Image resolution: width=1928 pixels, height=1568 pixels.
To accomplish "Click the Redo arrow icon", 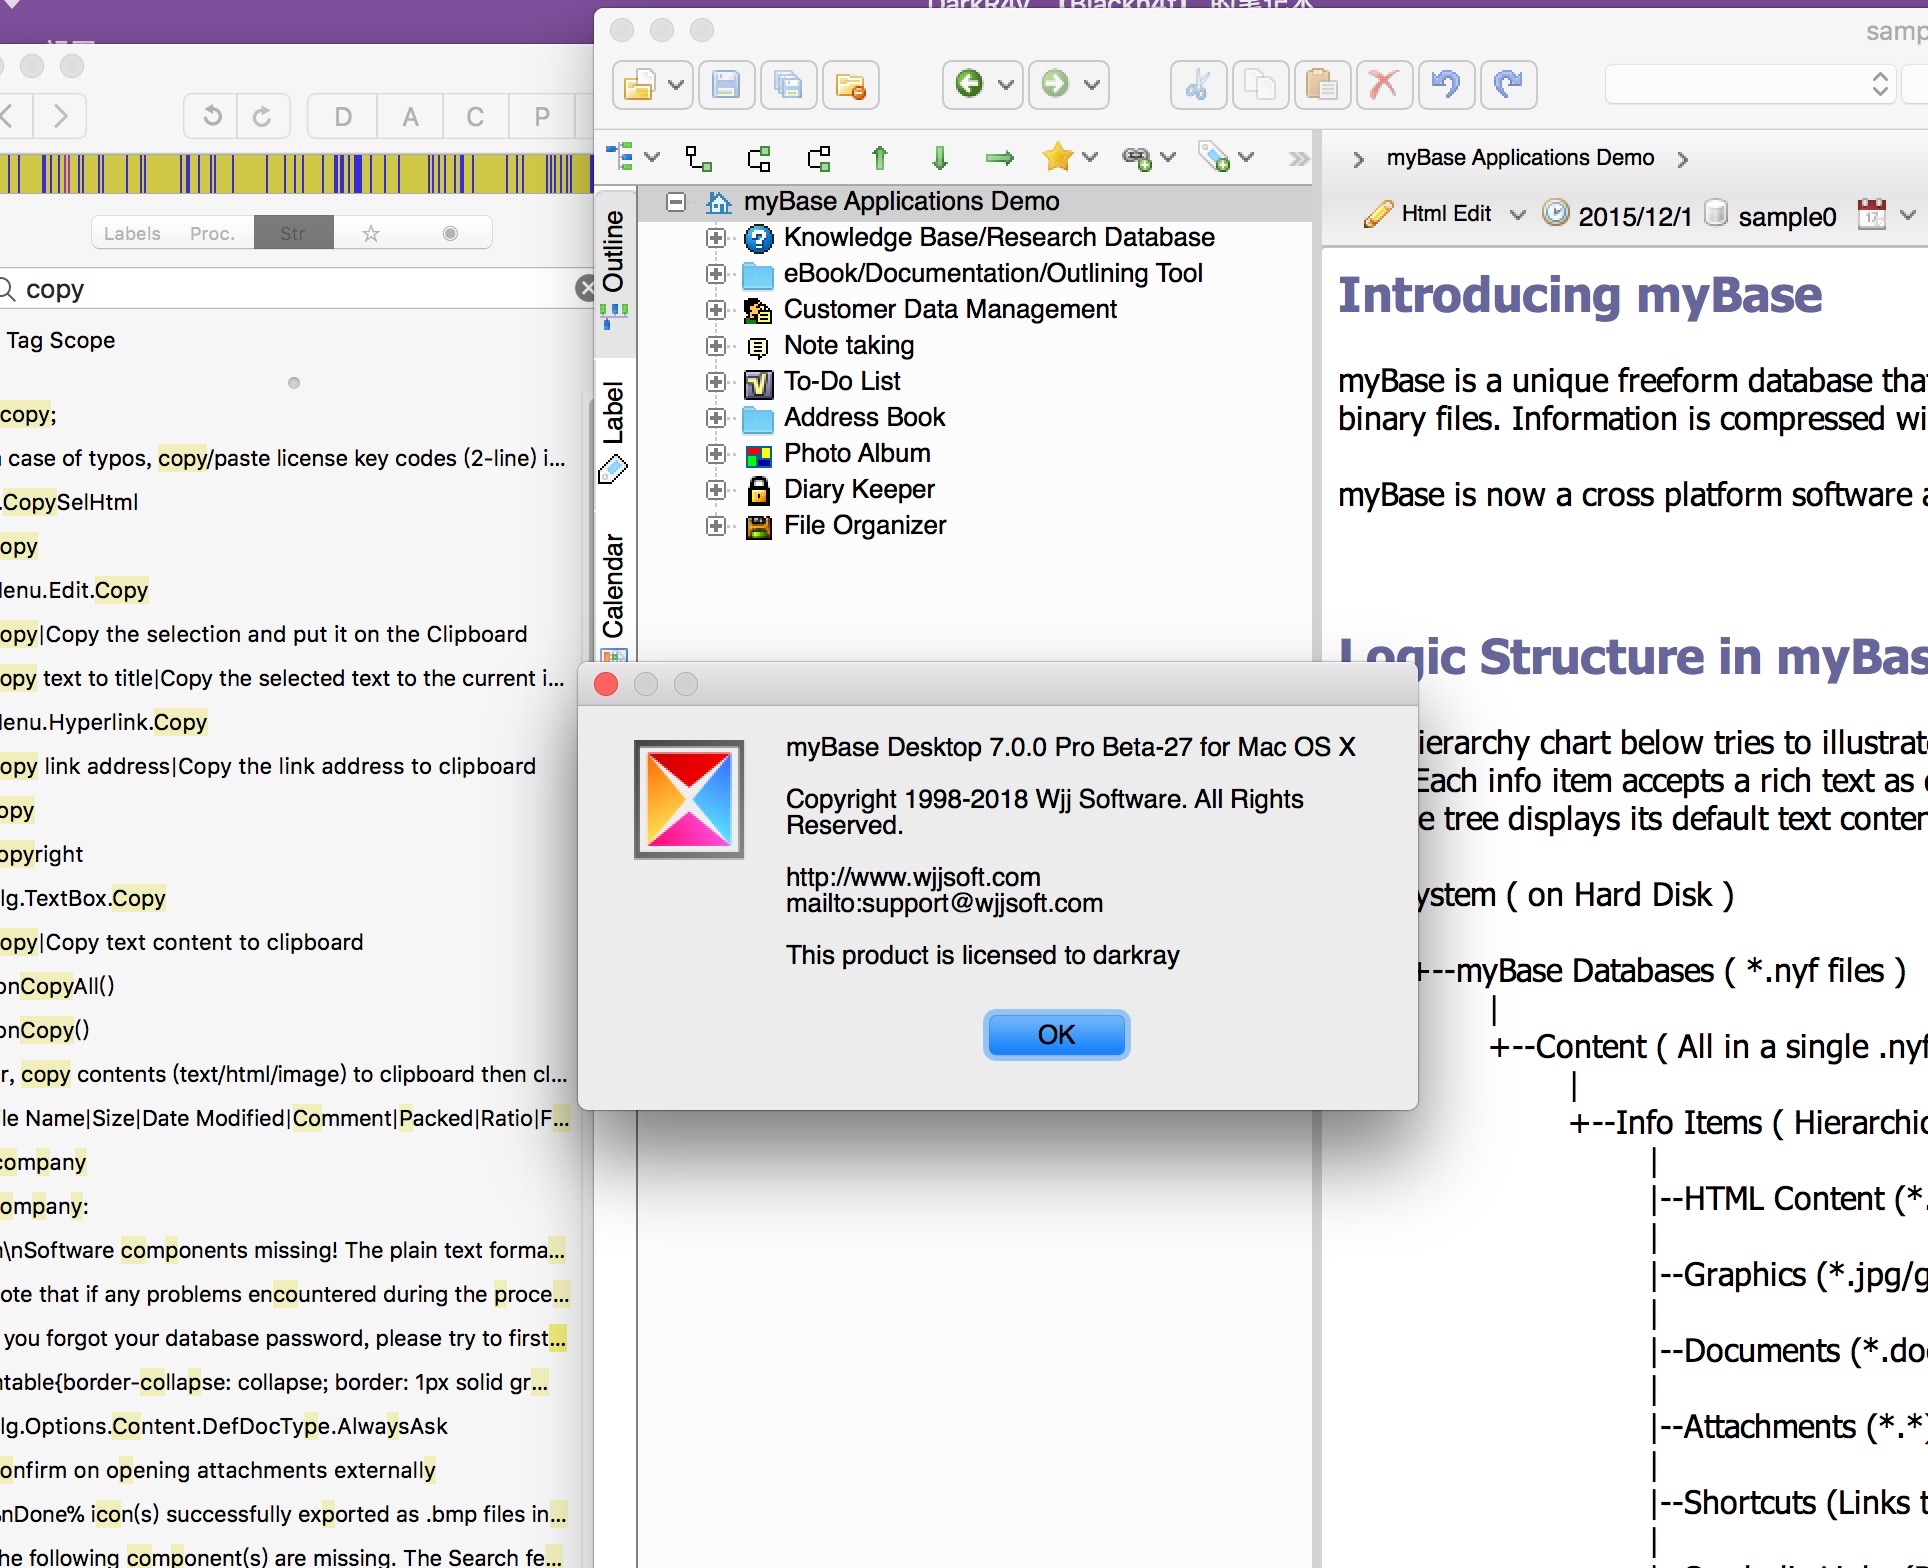I will [1508, 85].
